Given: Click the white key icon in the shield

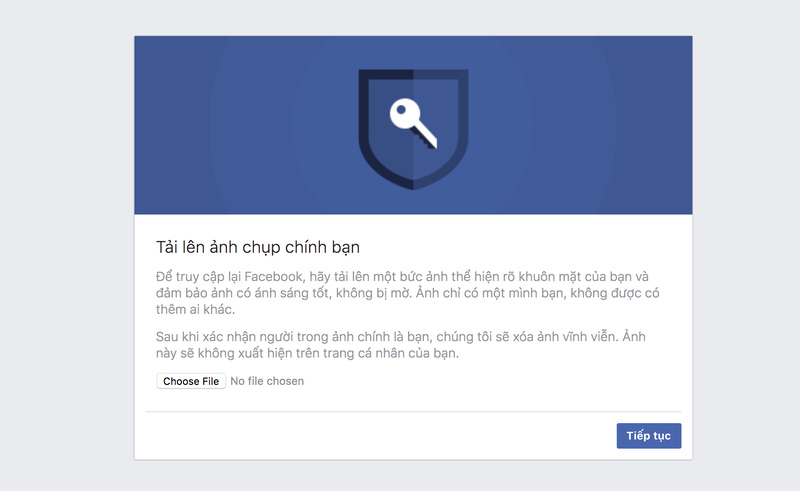Looking at the screenshot, I should [414, 123].
